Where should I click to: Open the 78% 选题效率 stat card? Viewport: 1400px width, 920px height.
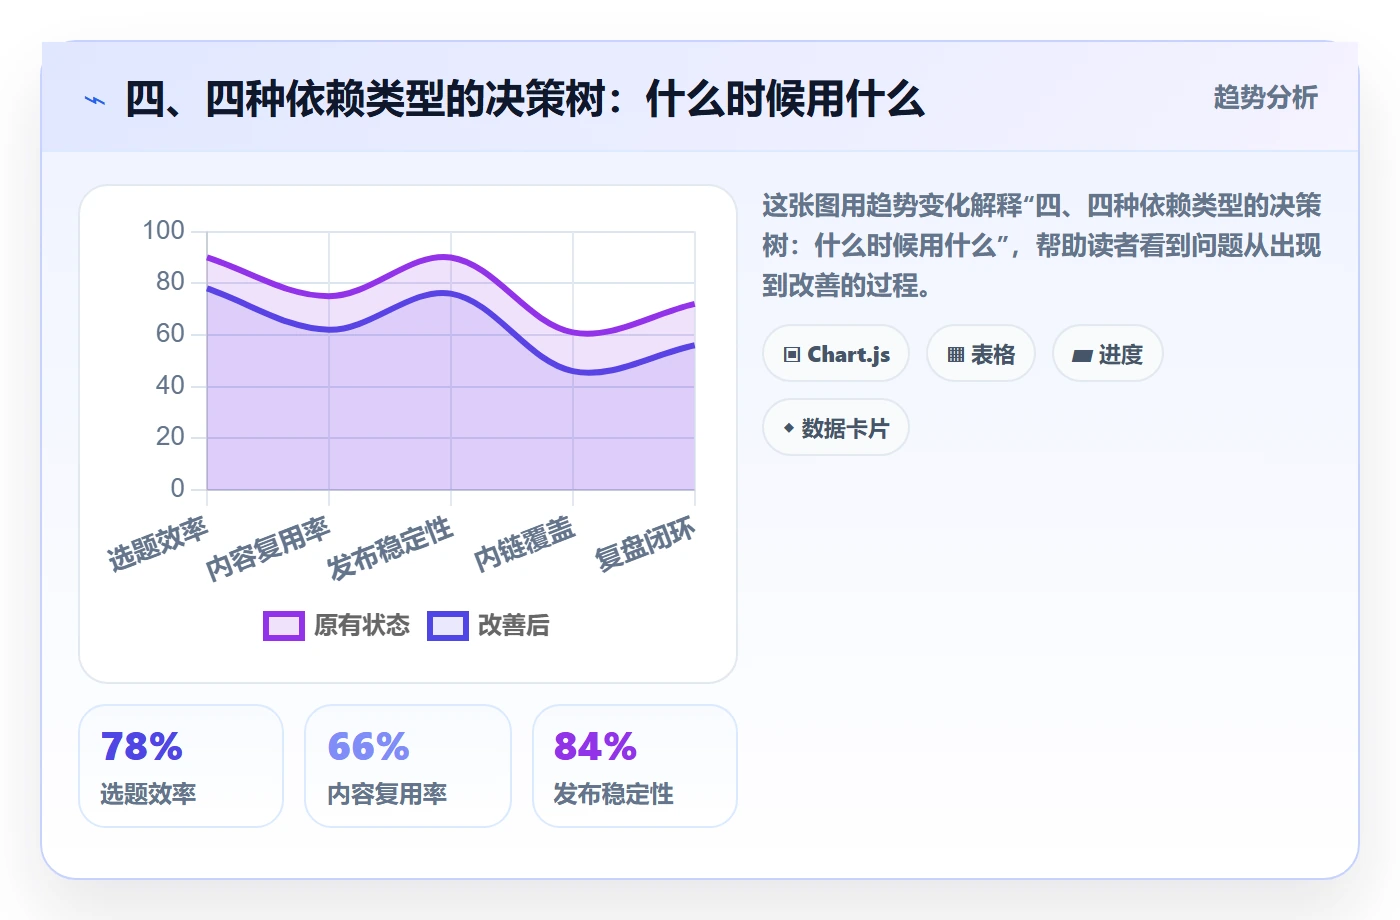click(x=181, y=766)
